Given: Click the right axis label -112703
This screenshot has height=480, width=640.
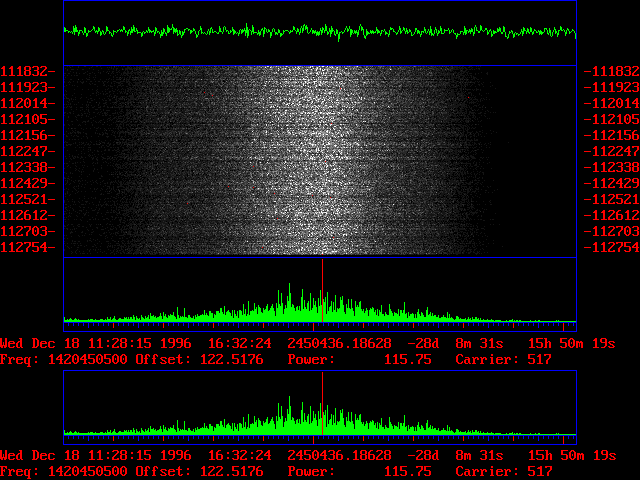Looking at the screenshot, I should tap(611, 231).
